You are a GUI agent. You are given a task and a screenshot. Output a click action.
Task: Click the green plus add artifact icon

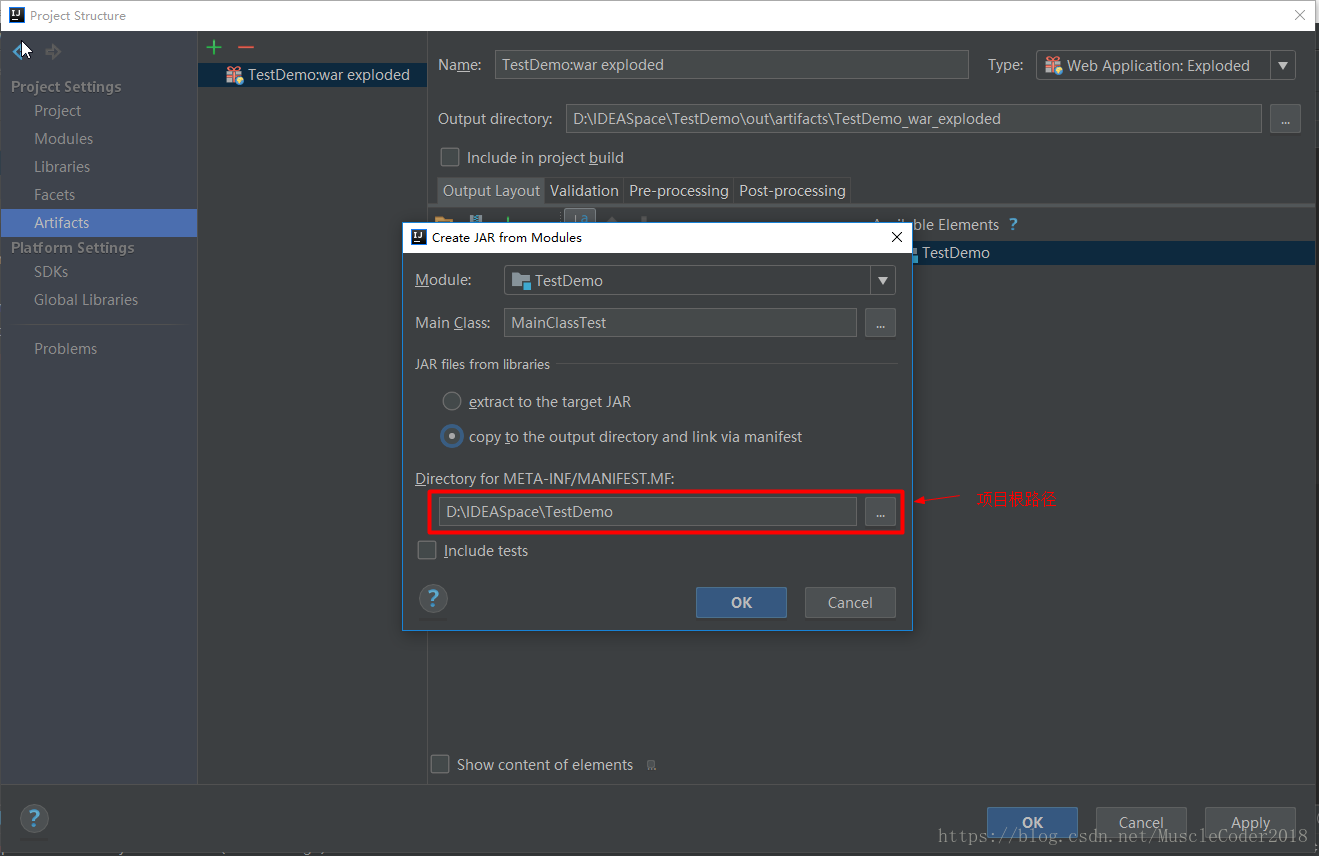pyautogui.click(x=213, y=47)
